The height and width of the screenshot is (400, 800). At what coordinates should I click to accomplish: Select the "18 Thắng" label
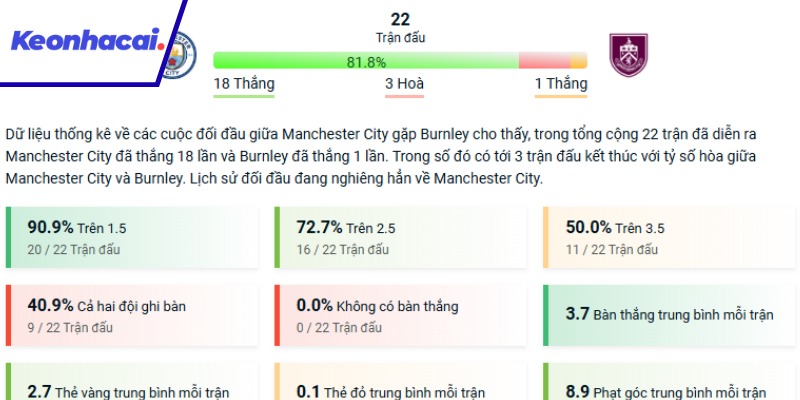coord(244,84)
